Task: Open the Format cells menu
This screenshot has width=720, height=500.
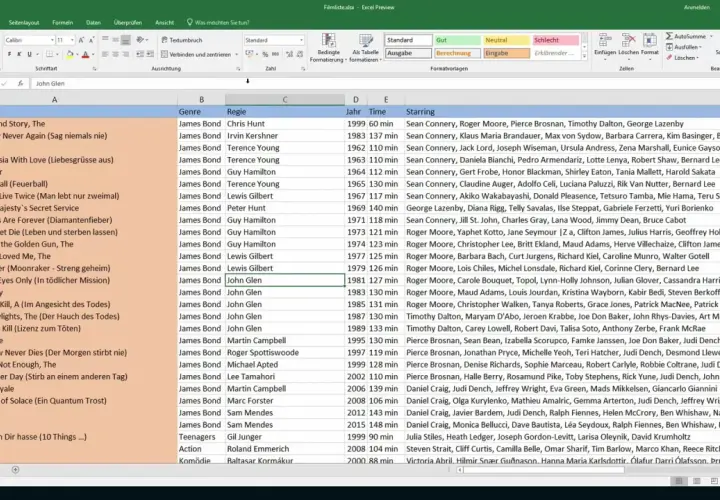Action: tap(649, 47)
